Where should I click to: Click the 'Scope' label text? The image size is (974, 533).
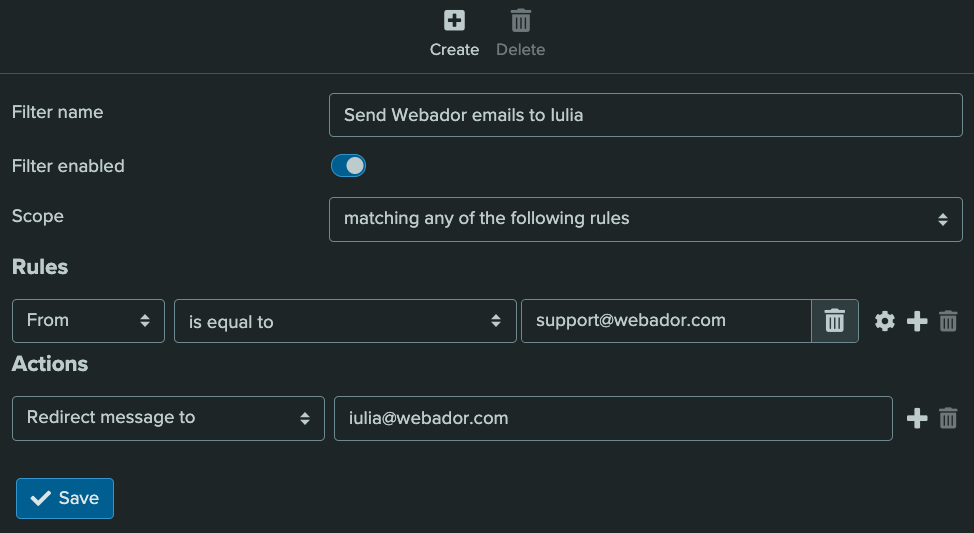coord(38,216)
